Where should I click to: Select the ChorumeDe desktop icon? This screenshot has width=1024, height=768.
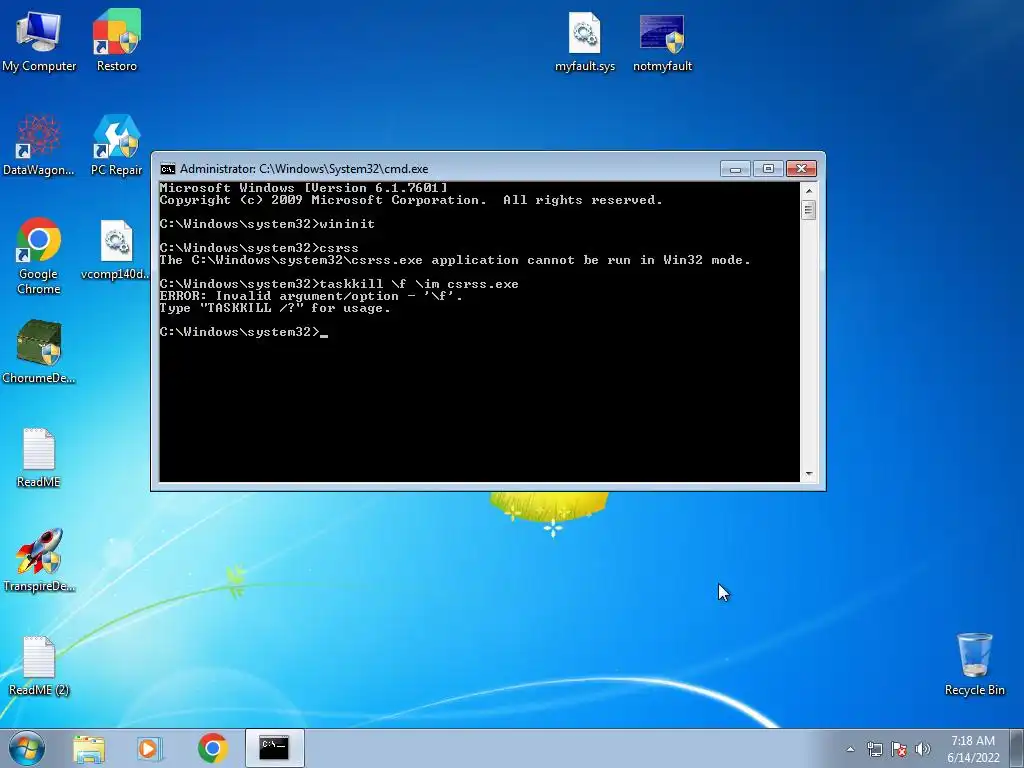[39, 351]
